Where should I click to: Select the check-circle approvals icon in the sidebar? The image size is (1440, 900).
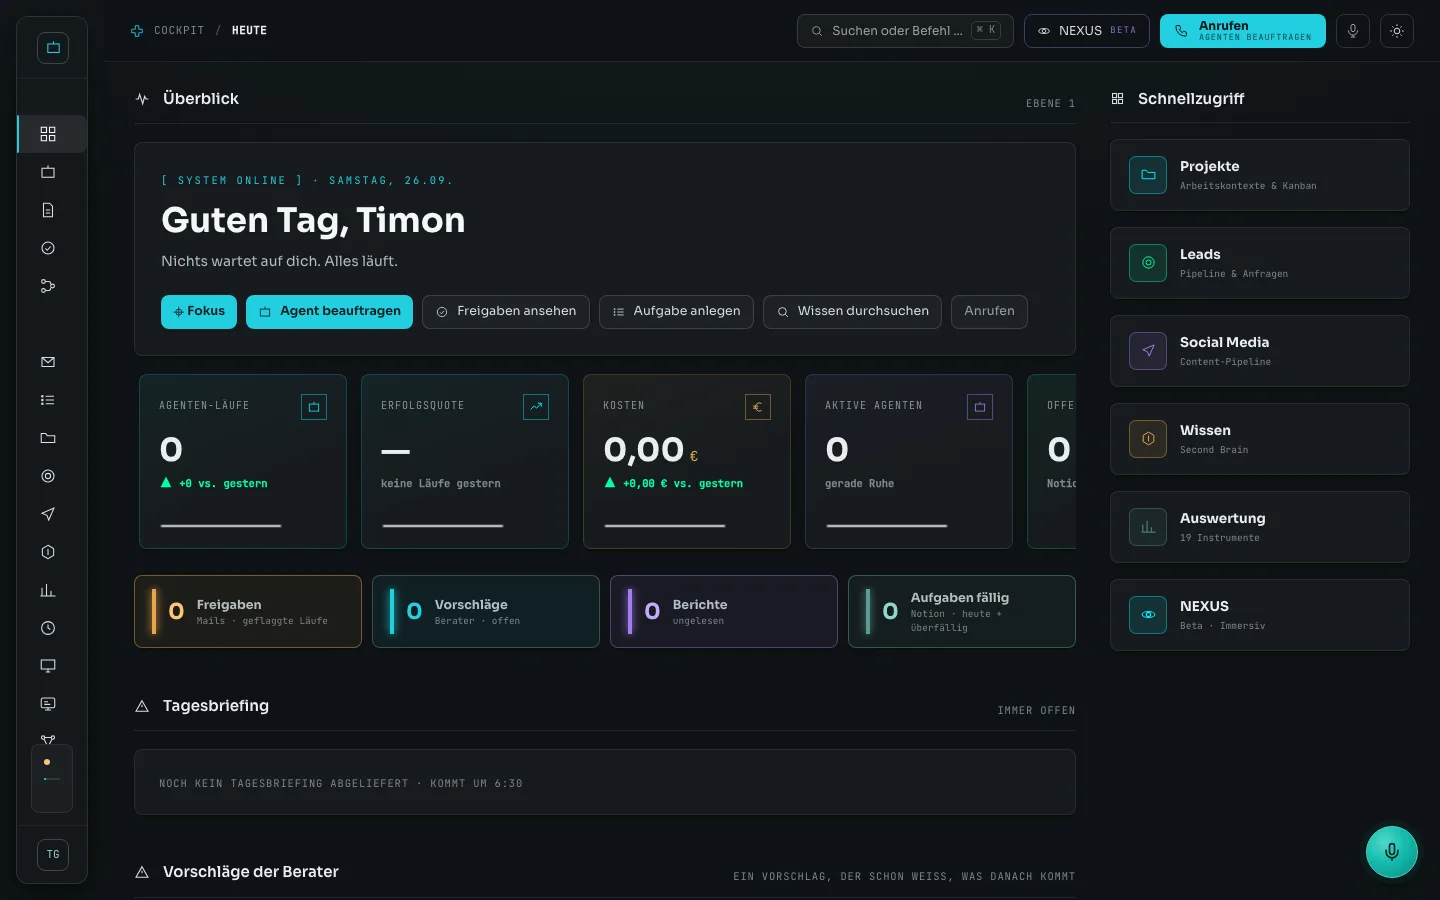(48, 248)
